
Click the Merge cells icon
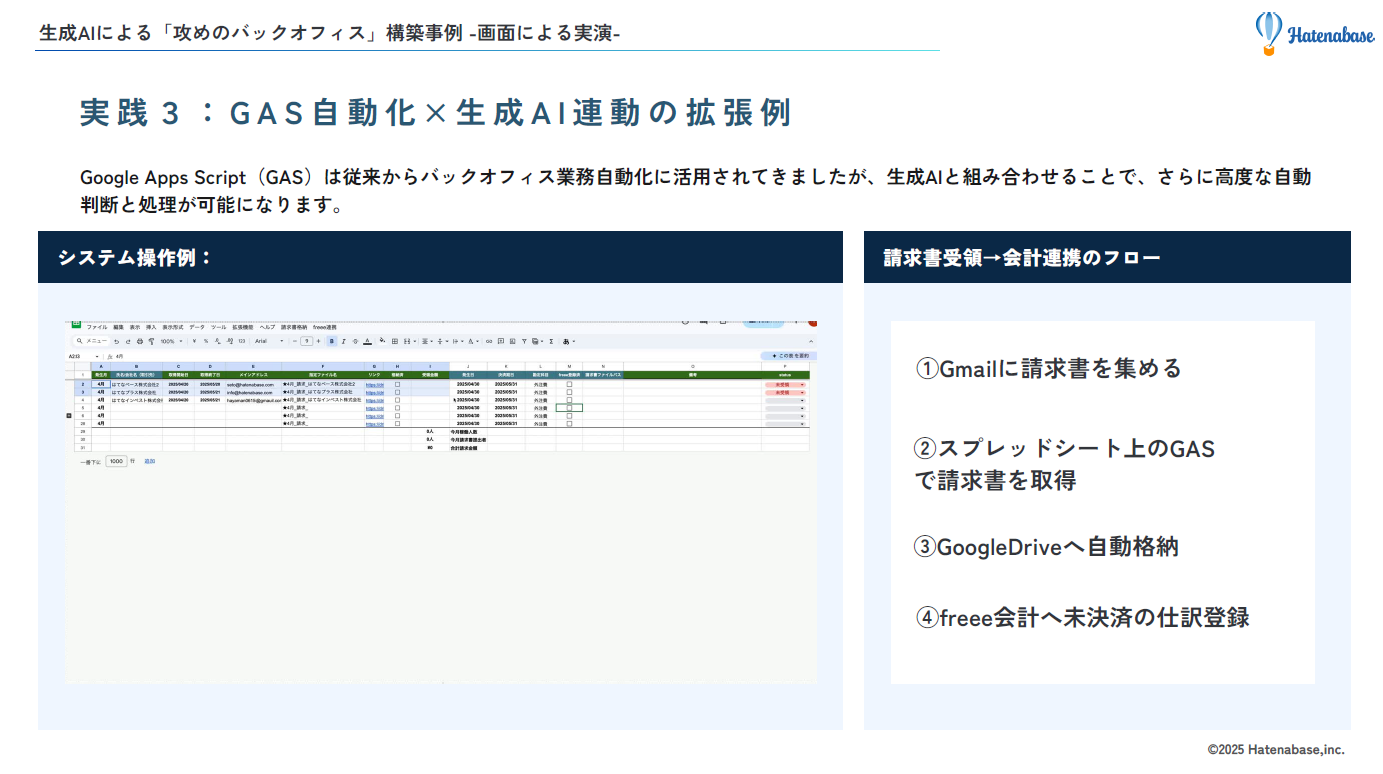point(408,341)
